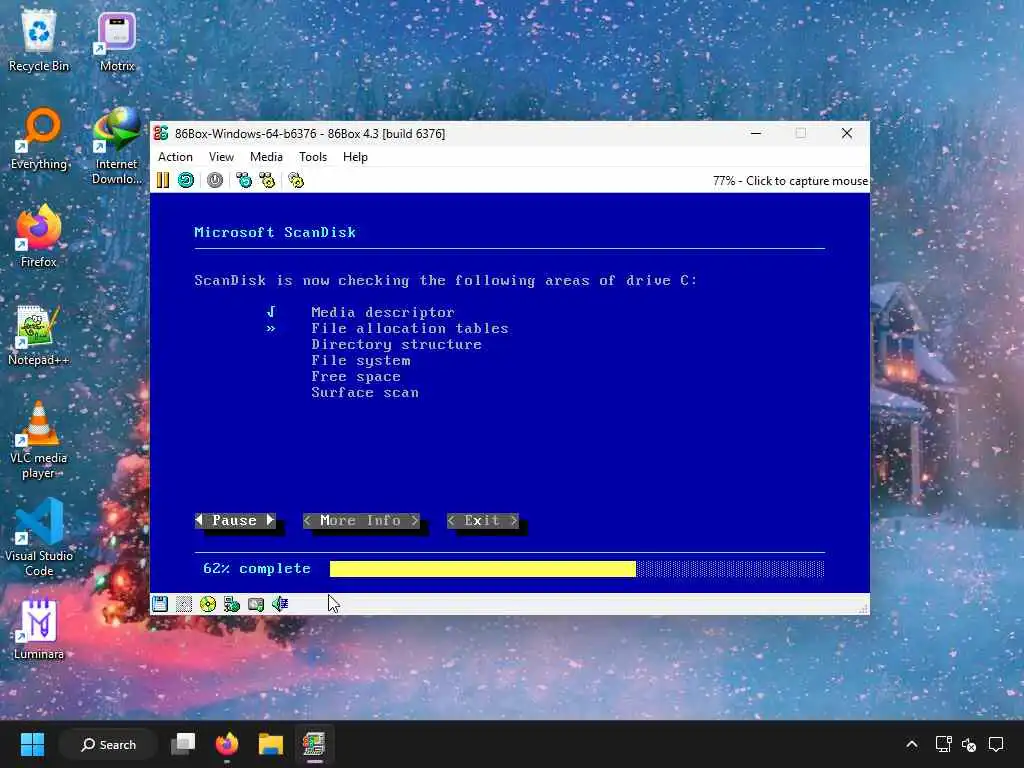The image size is (1024, 768).
Task: Open 86Box settings with the gear toolbar icon
Action: 296,180
